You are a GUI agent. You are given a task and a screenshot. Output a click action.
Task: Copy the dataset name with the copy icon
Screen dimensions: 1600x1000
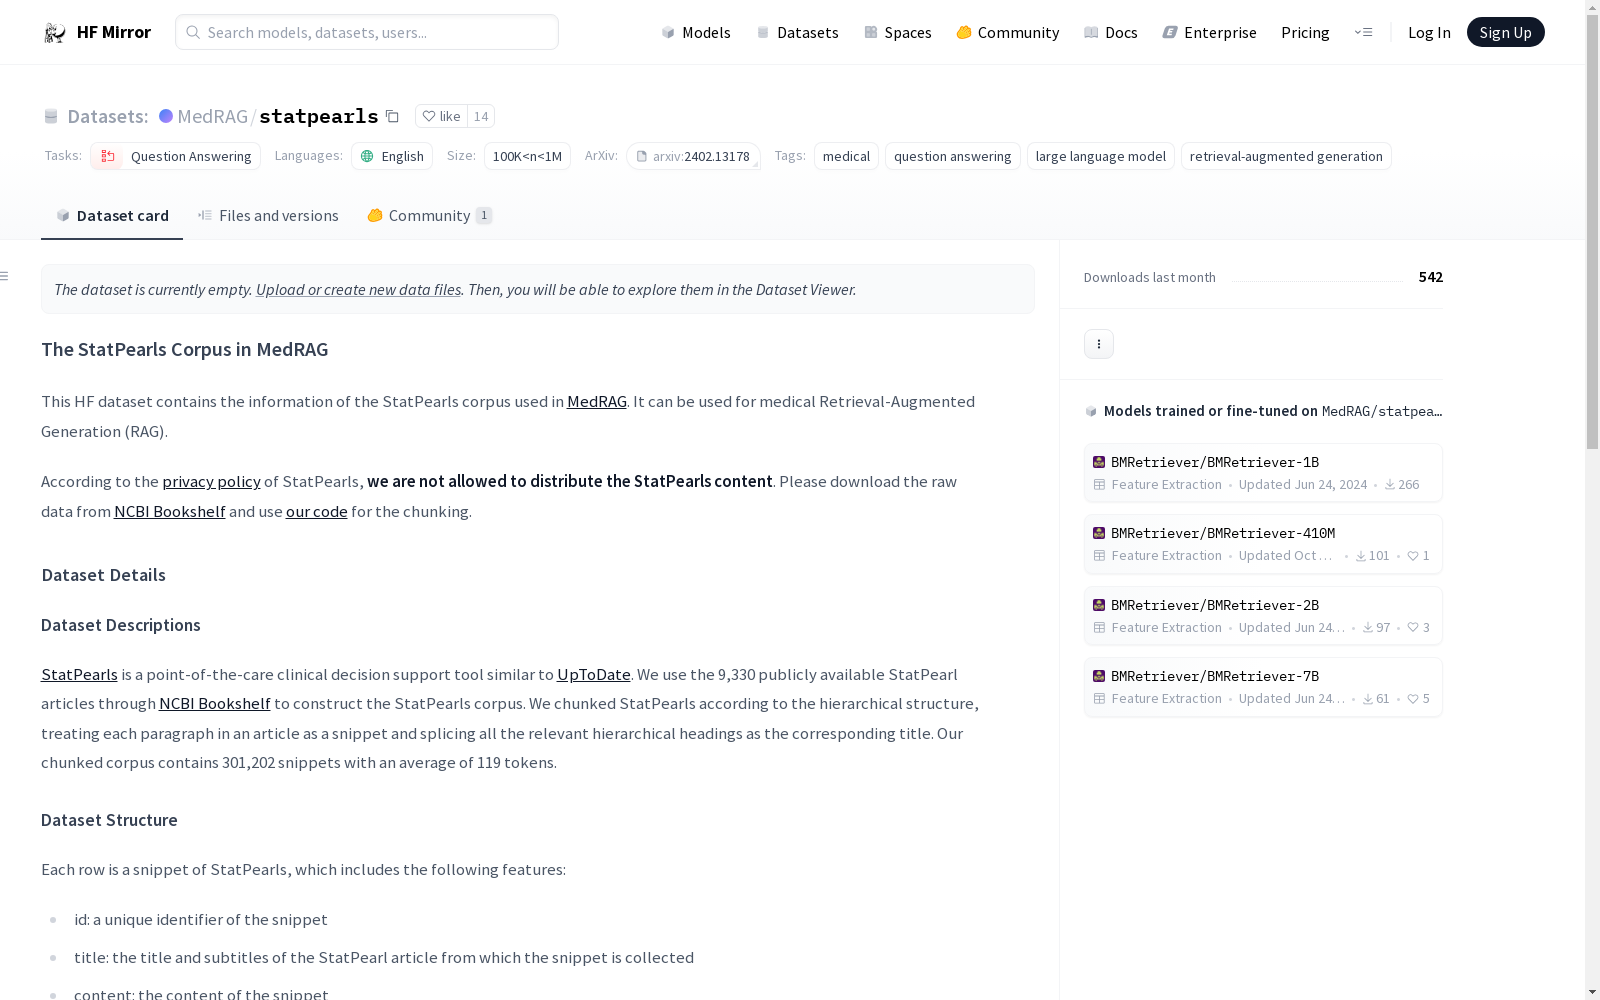pyautogui.click(x=392, y=117)
